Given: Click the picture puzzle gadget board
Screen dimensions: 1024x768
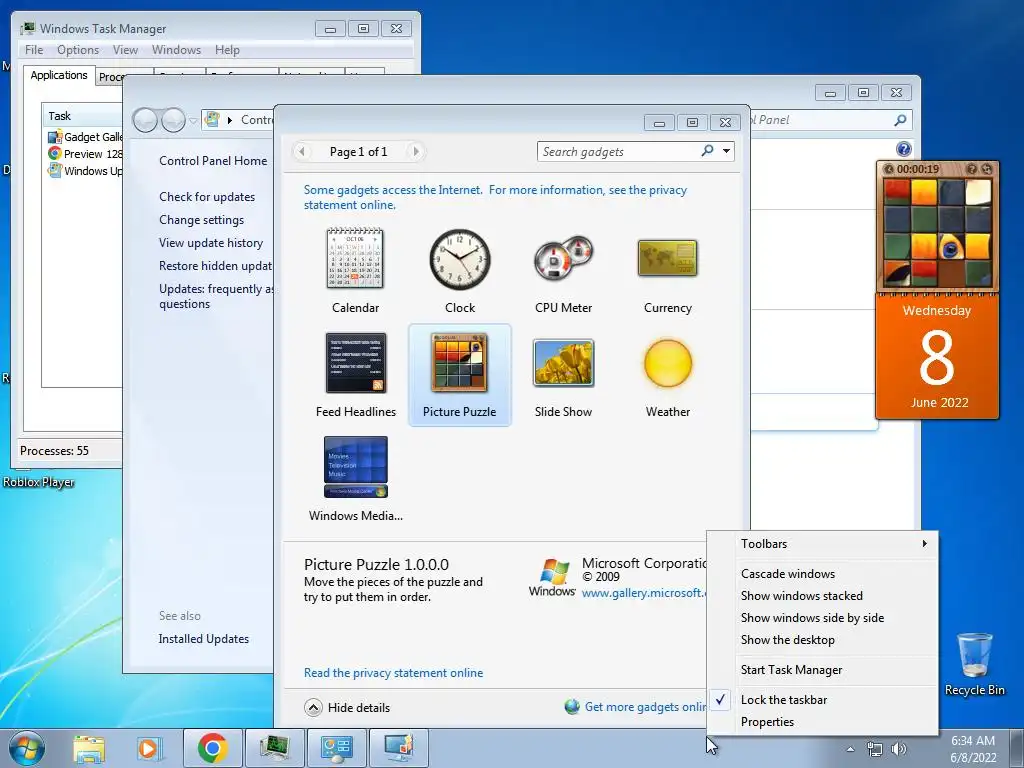Looking at the screenshot, I should pos(936,231).
